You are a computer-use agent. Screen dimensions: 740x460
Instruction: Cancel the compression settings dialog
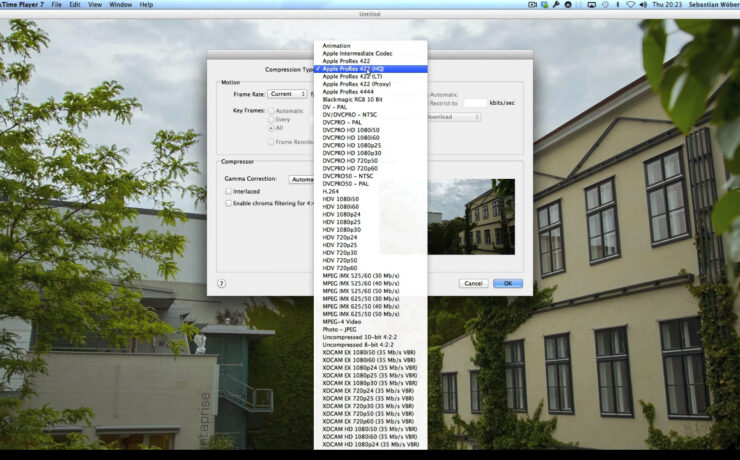click(x=473, y=284)
